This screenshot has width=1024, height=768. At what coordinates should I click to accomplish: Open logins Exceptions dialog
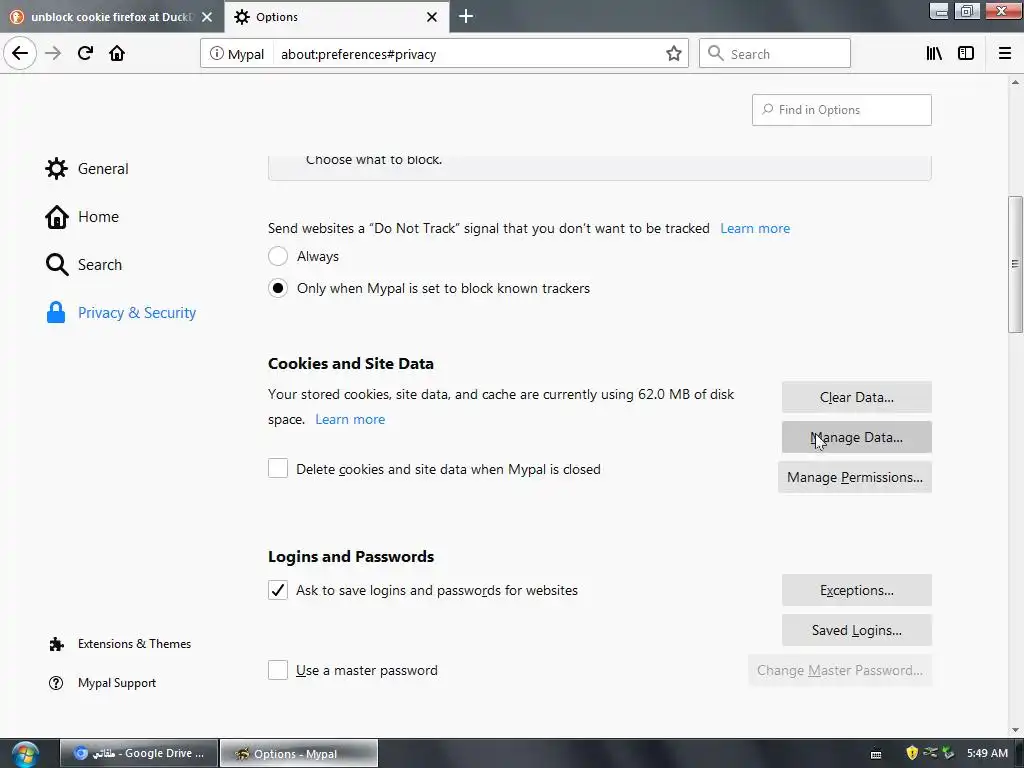[856, 590]
